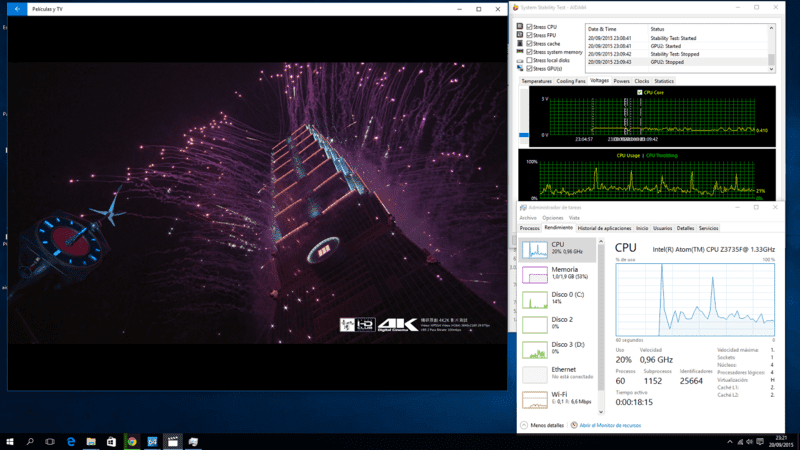Toggle the Stress cache checkbox
The image size is (800, 450).
[x=529, y=44]
